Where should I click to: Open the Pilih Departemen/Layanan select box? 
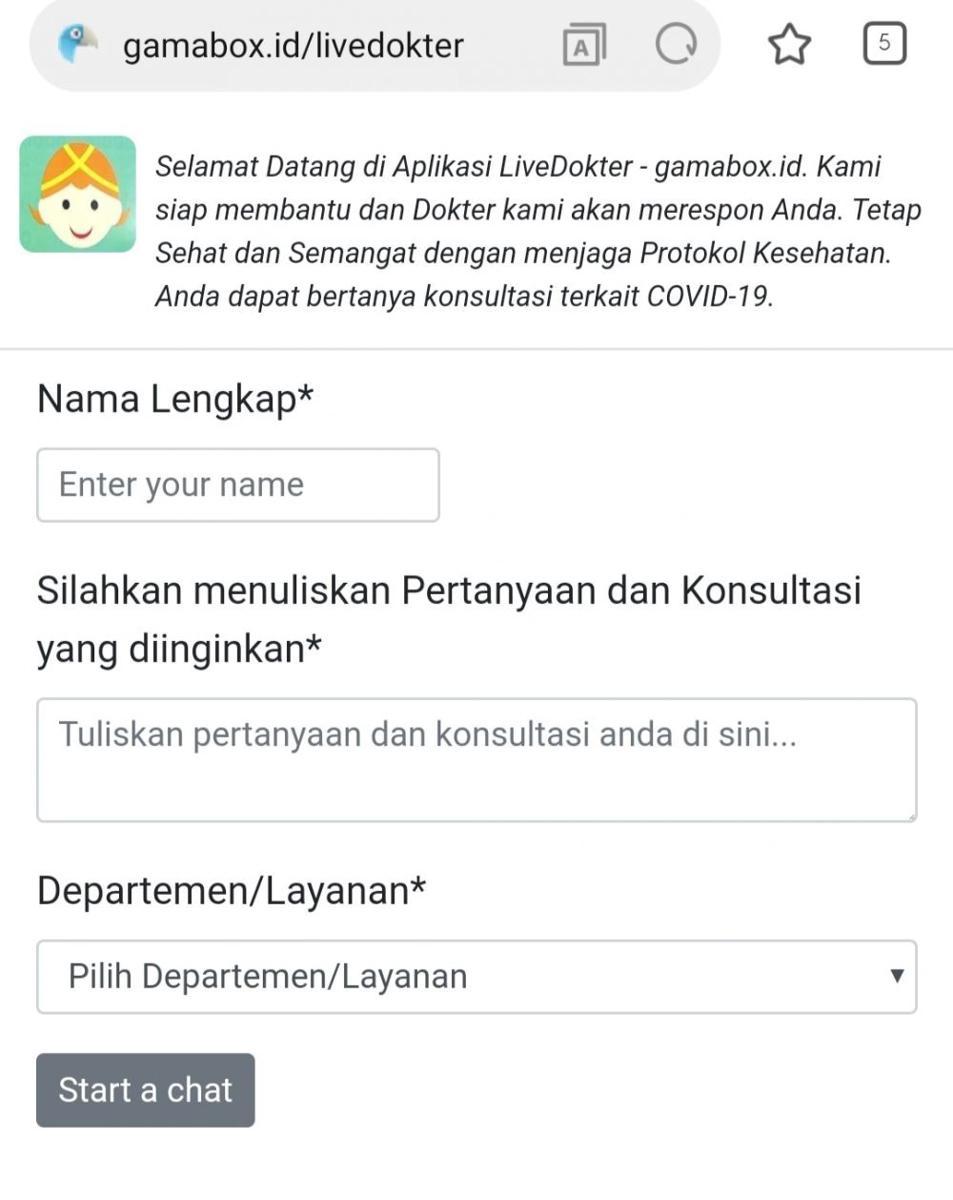[x=477, y=976]
